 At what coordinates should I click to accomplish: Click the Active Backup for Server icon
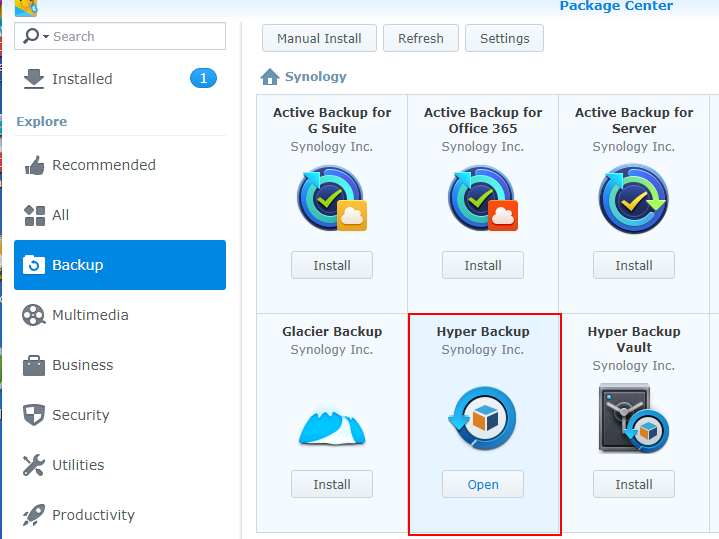(x=634, y=198)
